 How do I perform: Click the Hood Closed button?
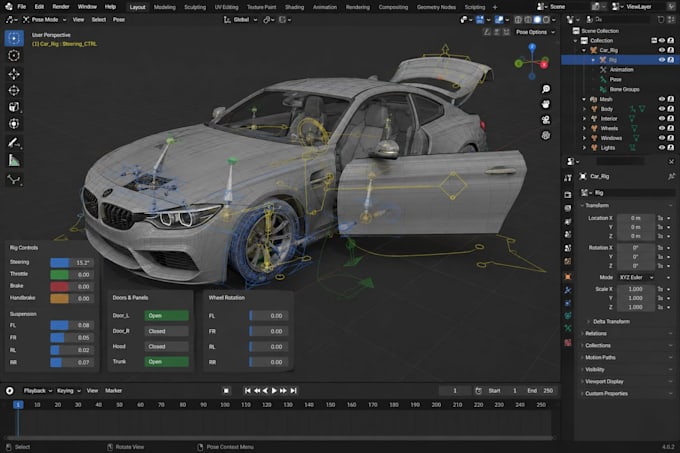click(x=167, y=346)
